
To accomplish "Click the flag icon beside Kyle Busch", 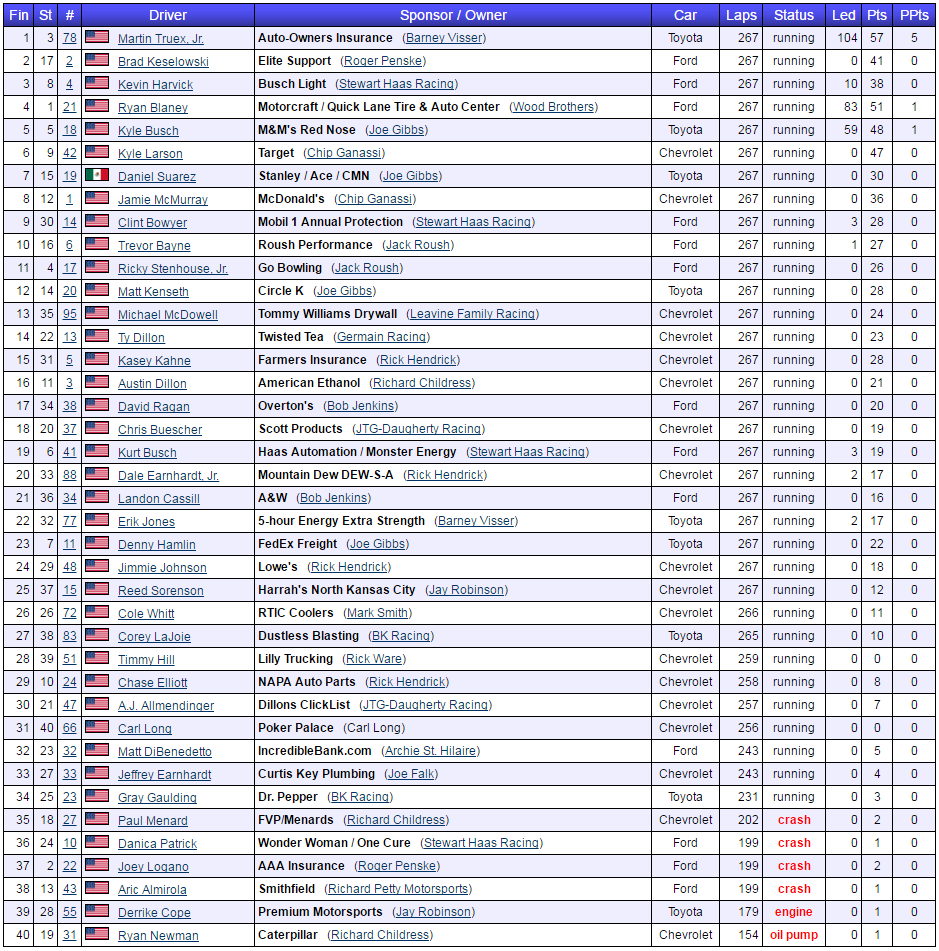I will click(97, 129).
